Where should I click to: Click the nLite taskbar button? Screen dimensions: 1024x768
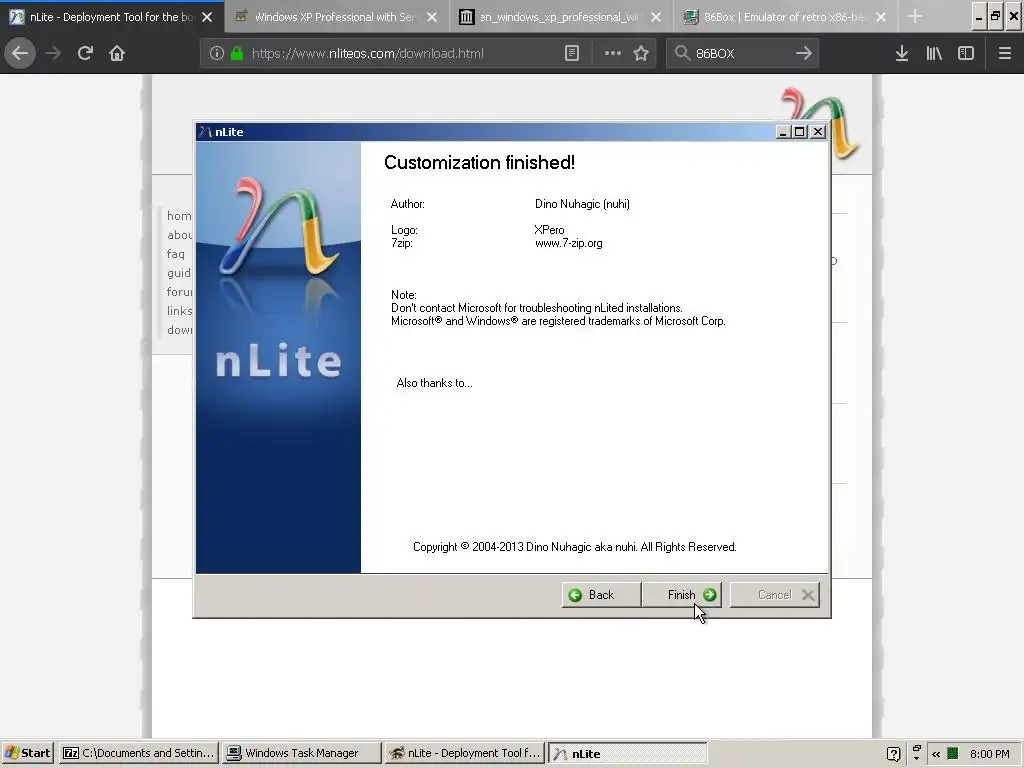point(628,753)
